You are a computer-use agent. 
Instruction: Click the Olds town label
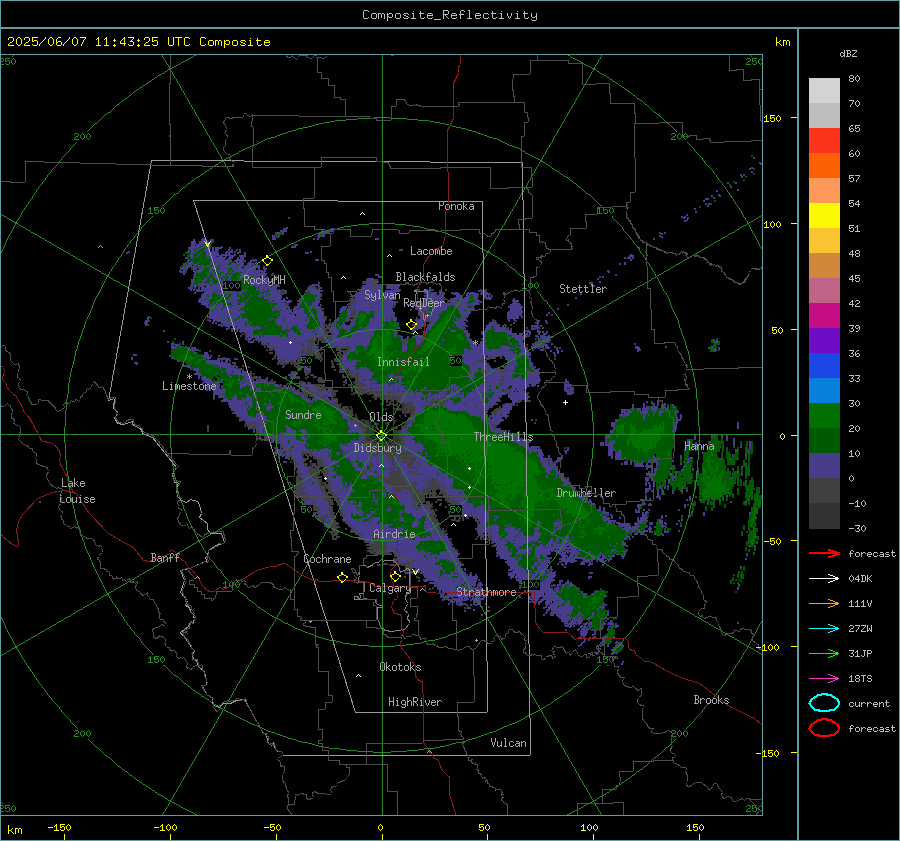(381, 417)
